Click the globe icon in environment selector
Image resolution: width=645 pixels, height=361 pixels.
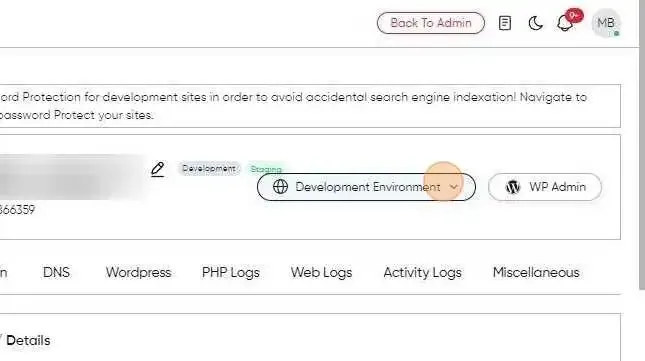(x=280, y=187)
